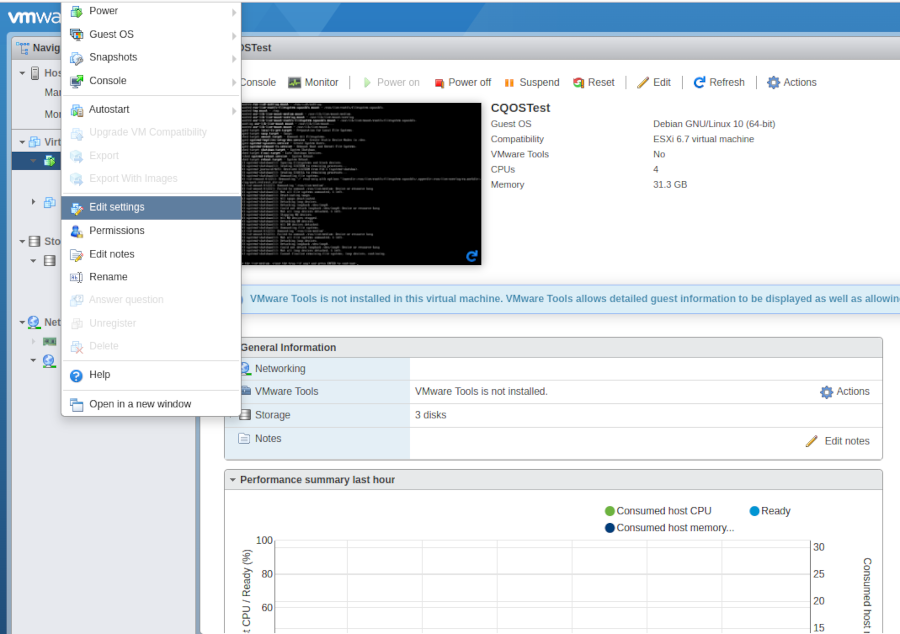The image size is (900, 634).
Task: Choose Edit settings from context menu
Action: click(151, 207)
